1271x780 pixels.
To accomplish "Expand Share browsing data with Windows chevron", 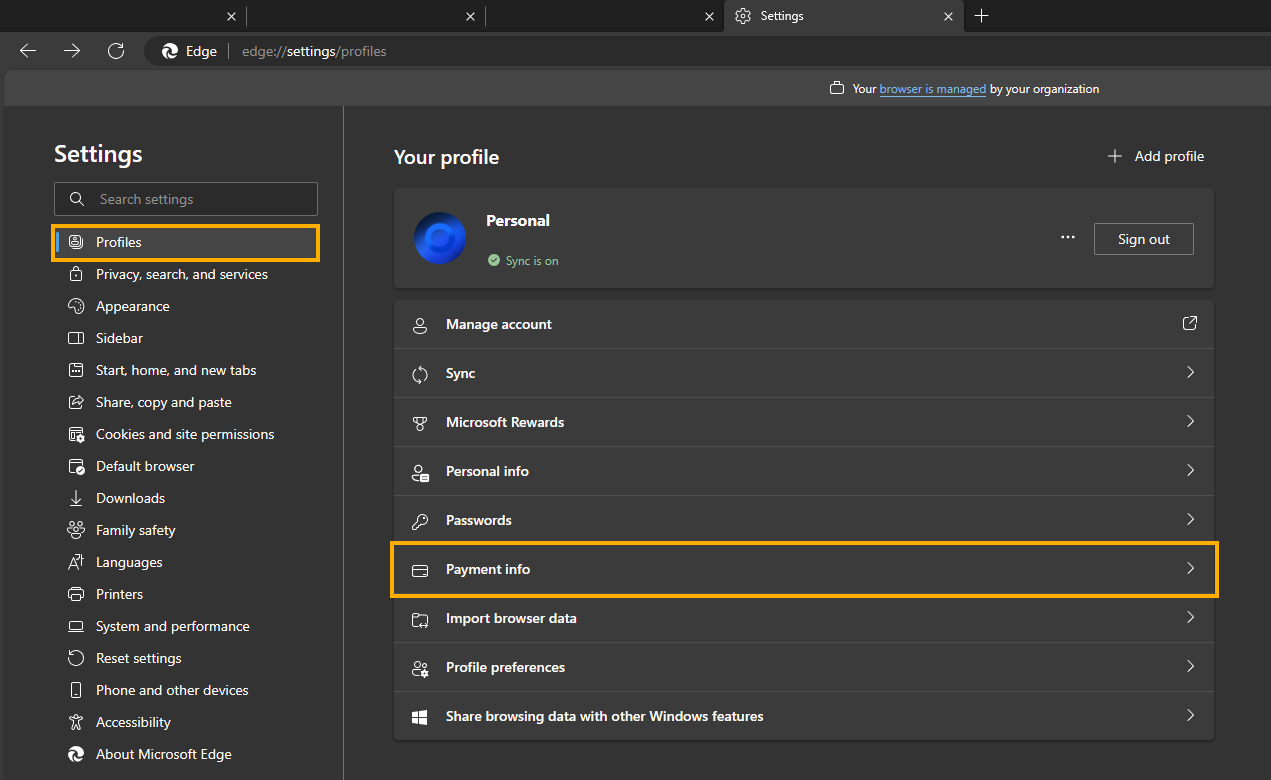I will tap(1190, 715).
